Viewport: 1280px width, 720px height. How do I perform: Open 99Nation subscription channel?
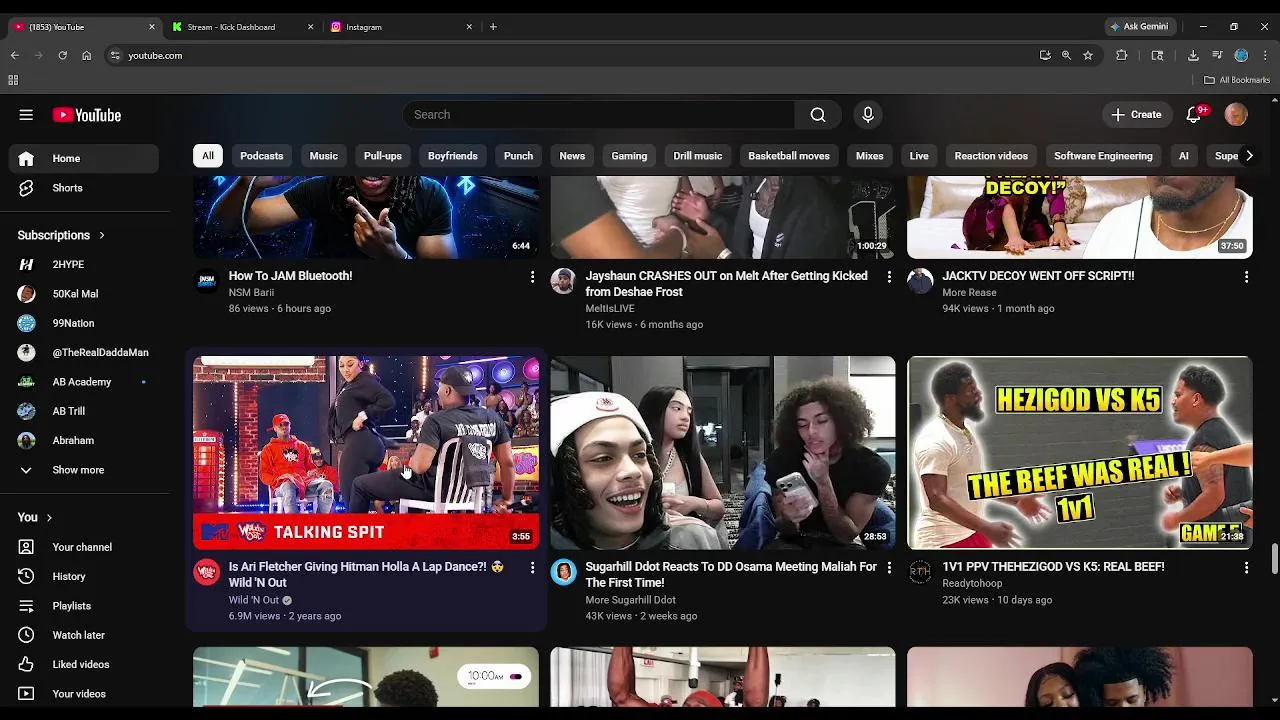(84, 324)
